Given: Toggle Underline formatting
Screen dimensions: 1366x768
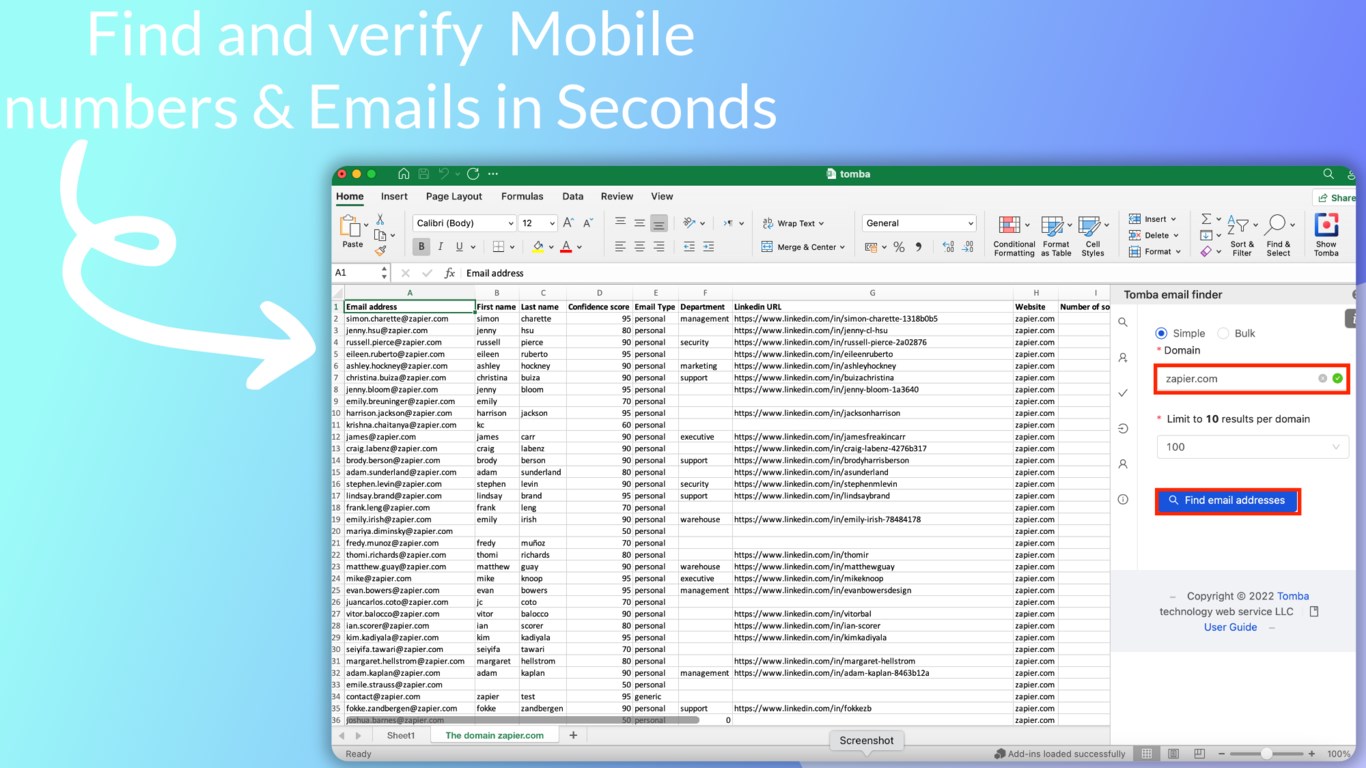Looking at the screenshot, I should [460, 247].
